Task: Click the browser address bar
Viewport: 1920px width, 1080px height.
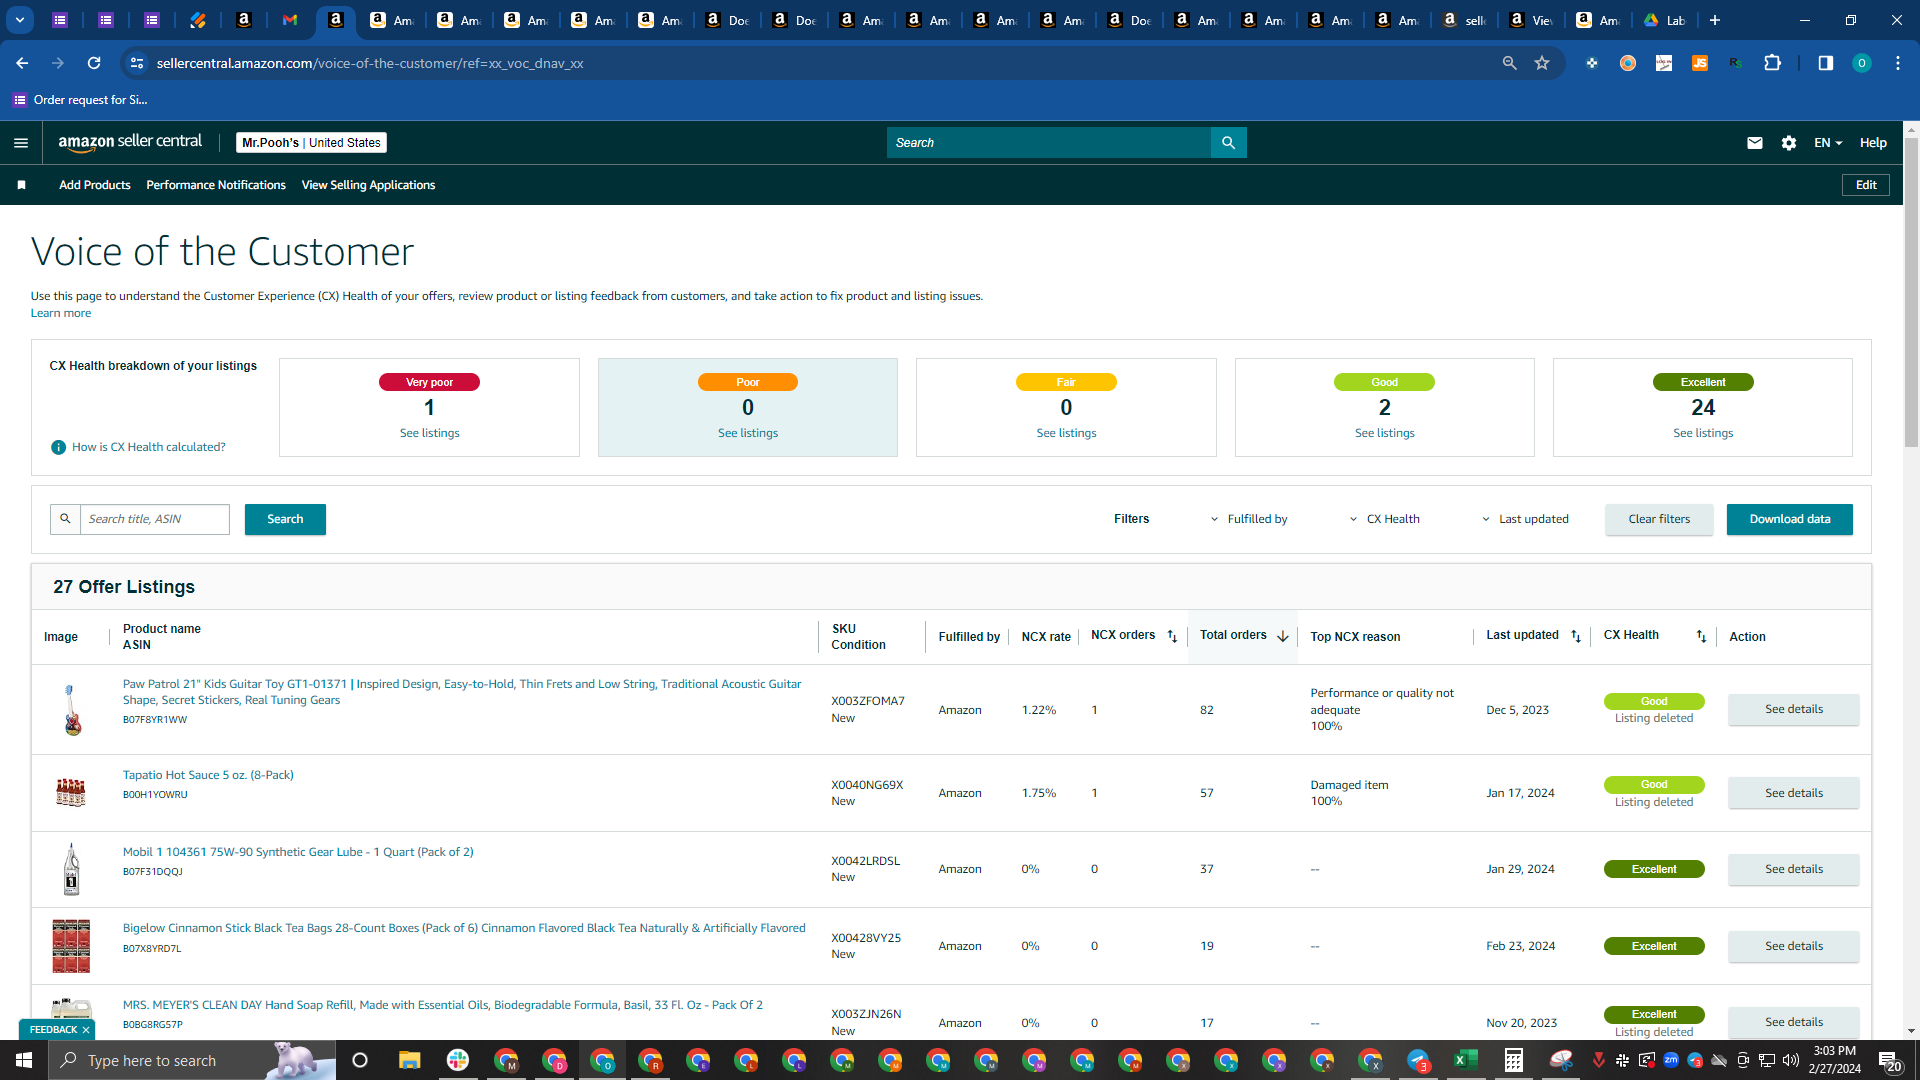Action: click(x=820, y=63)
